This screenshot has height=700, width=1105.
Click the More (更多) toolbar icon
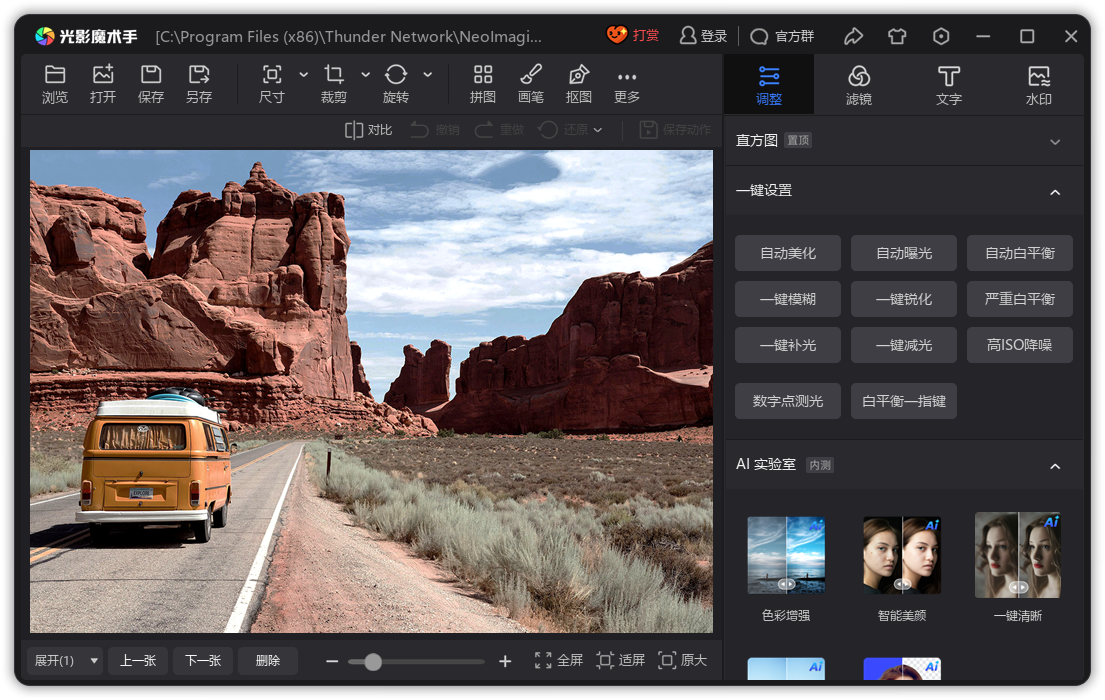tap(627, 77)
